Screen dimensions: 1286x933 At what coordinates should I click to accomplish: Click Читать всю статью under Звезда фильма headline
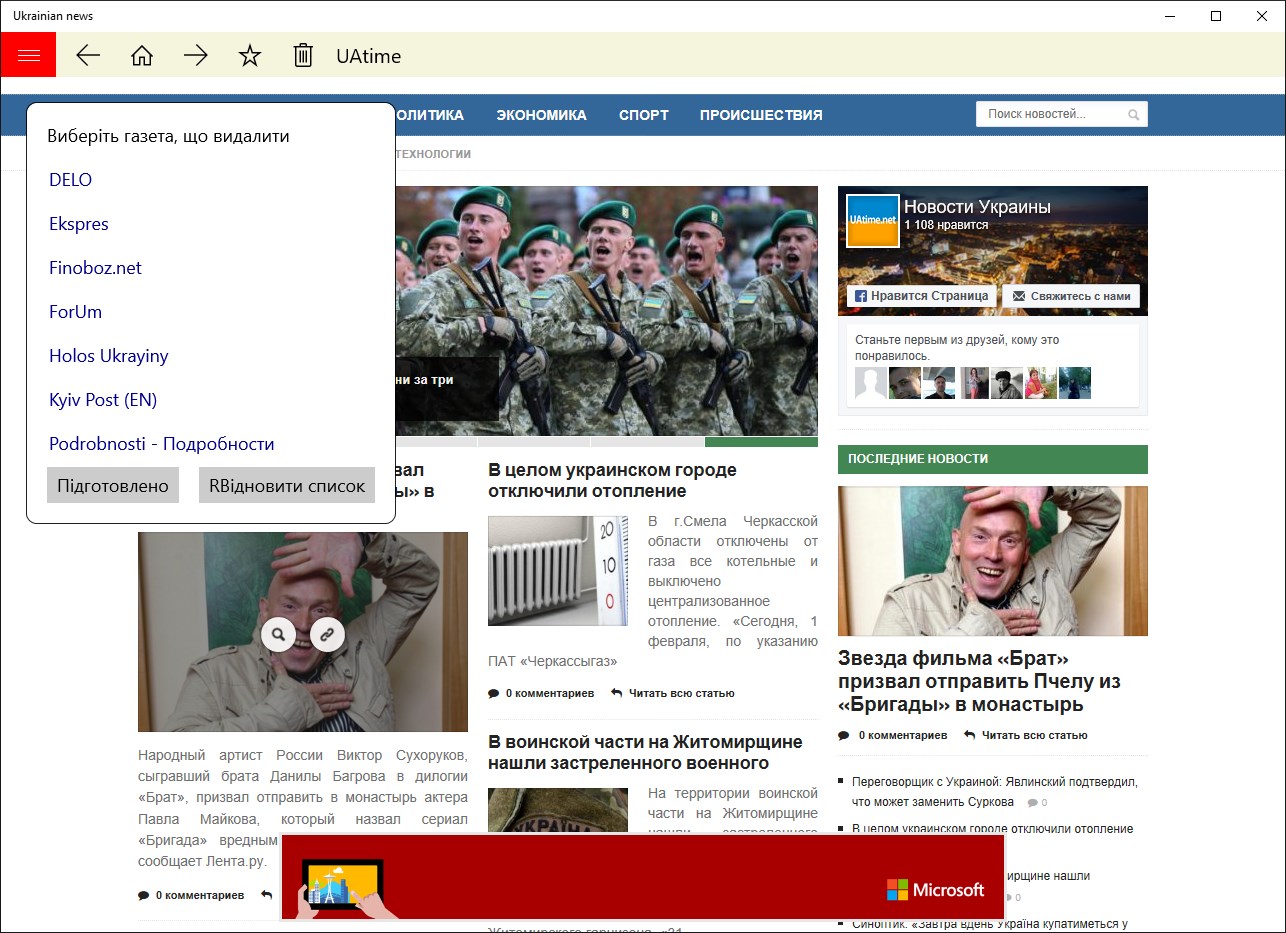[1025, 735]
